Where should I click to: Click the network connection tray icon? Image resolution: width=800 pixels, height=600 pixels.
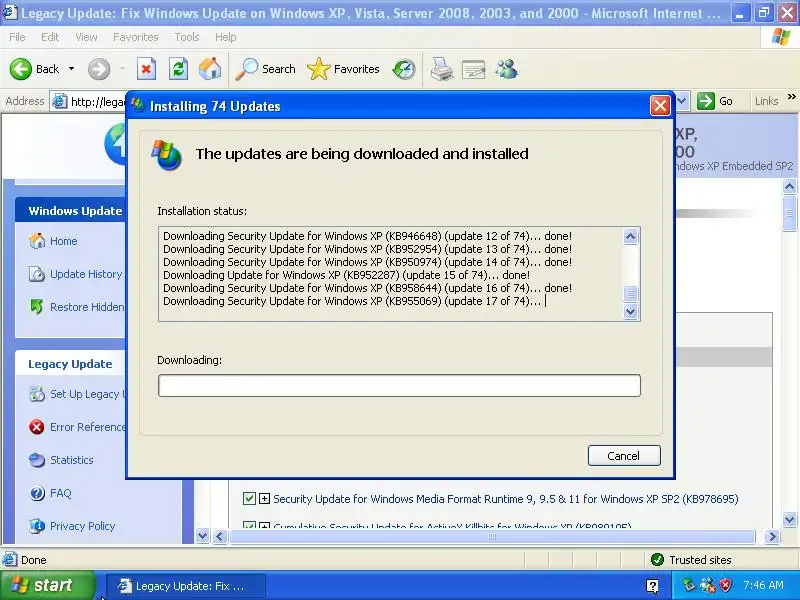[707, 585]
